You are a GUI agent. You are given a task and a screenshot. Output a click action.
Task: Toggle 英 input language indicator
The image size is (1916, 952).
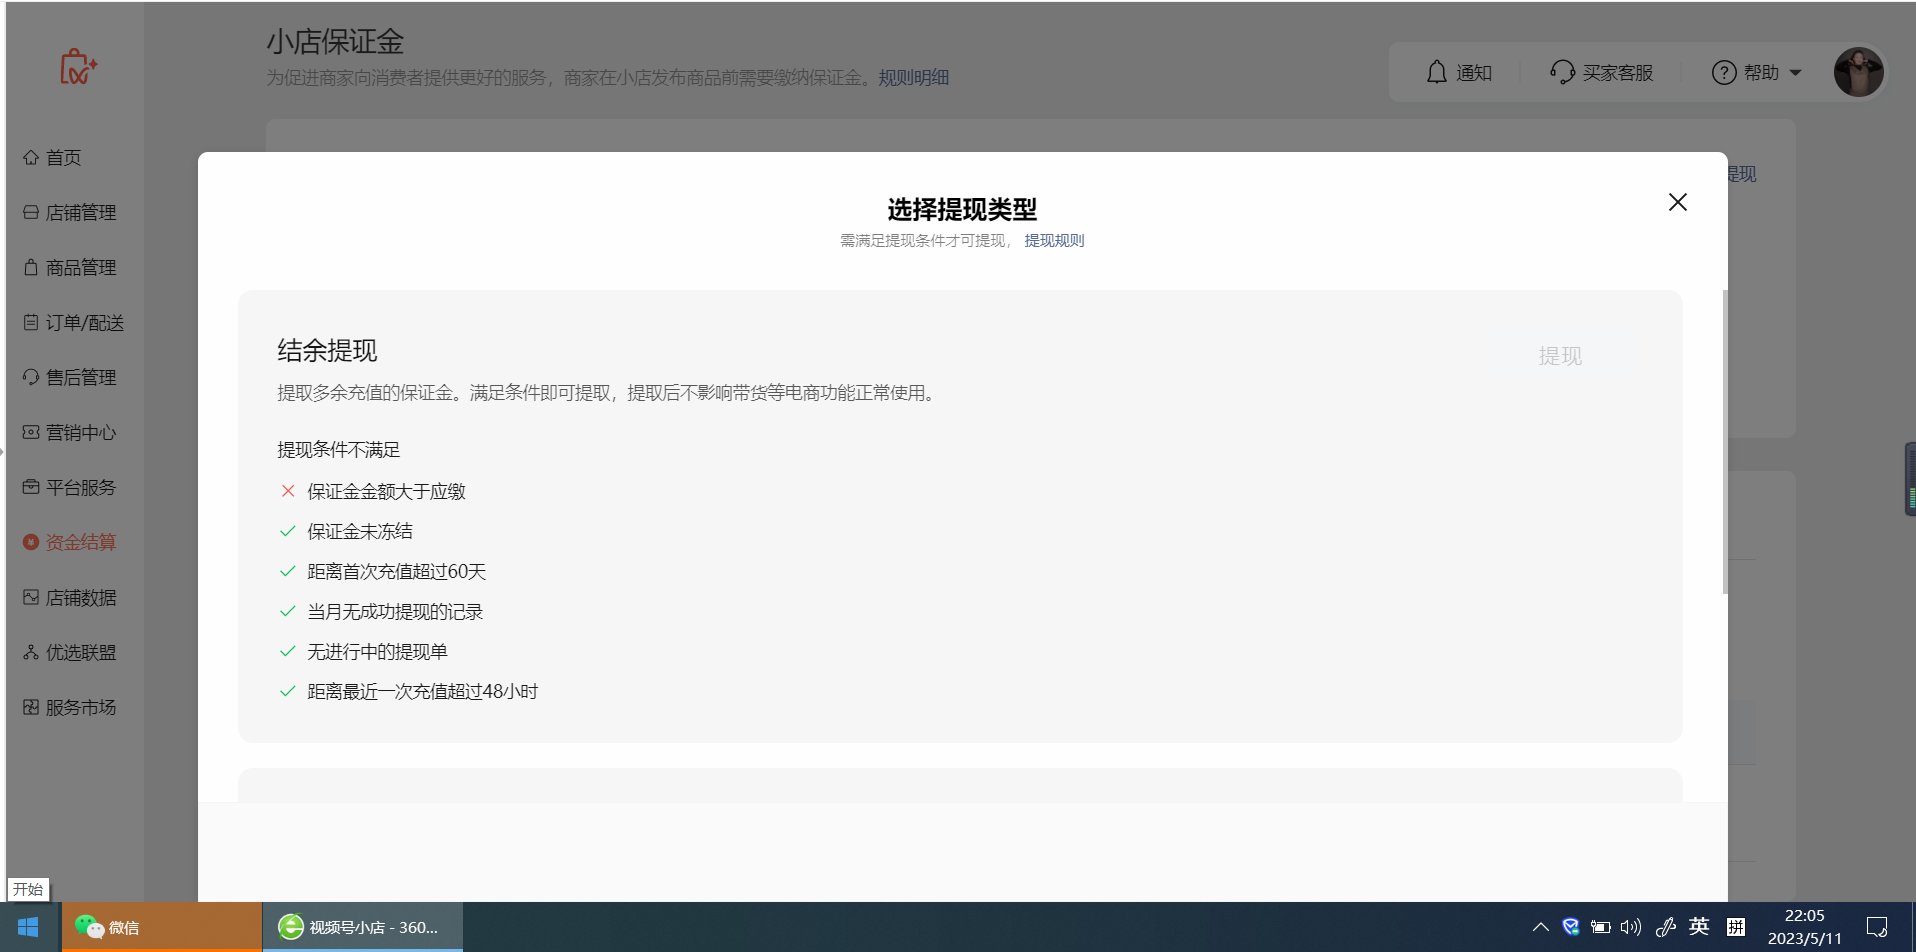(x=1699, y=927)
